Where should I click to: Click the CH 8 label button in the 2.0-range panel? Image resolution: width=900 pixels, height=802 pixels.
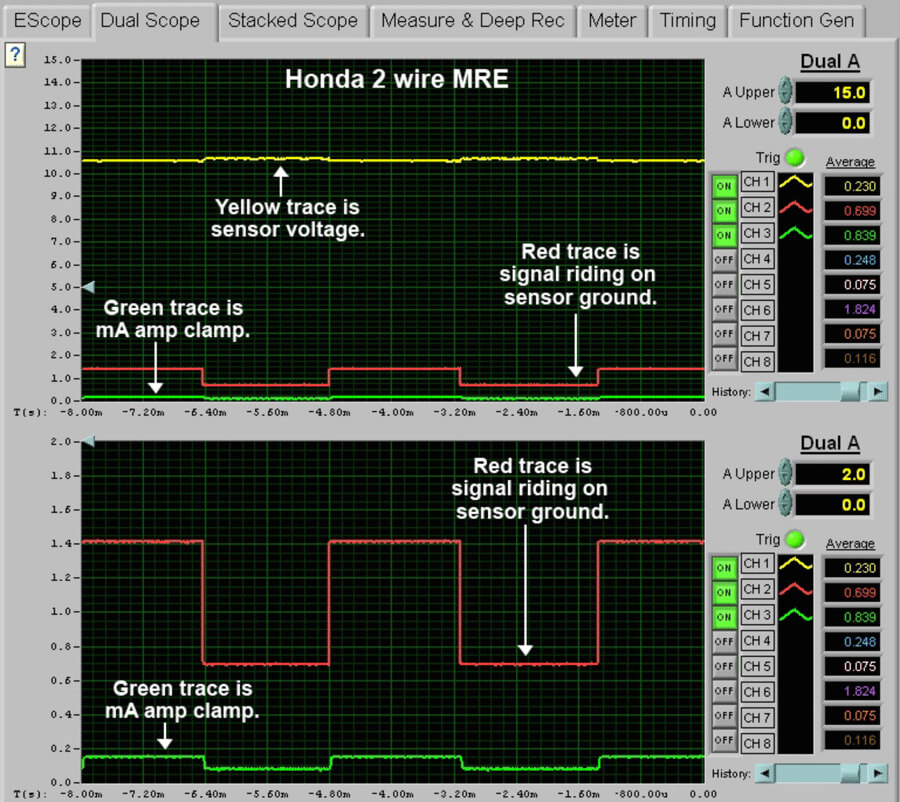pyautogui.click(x=757, y=744)
